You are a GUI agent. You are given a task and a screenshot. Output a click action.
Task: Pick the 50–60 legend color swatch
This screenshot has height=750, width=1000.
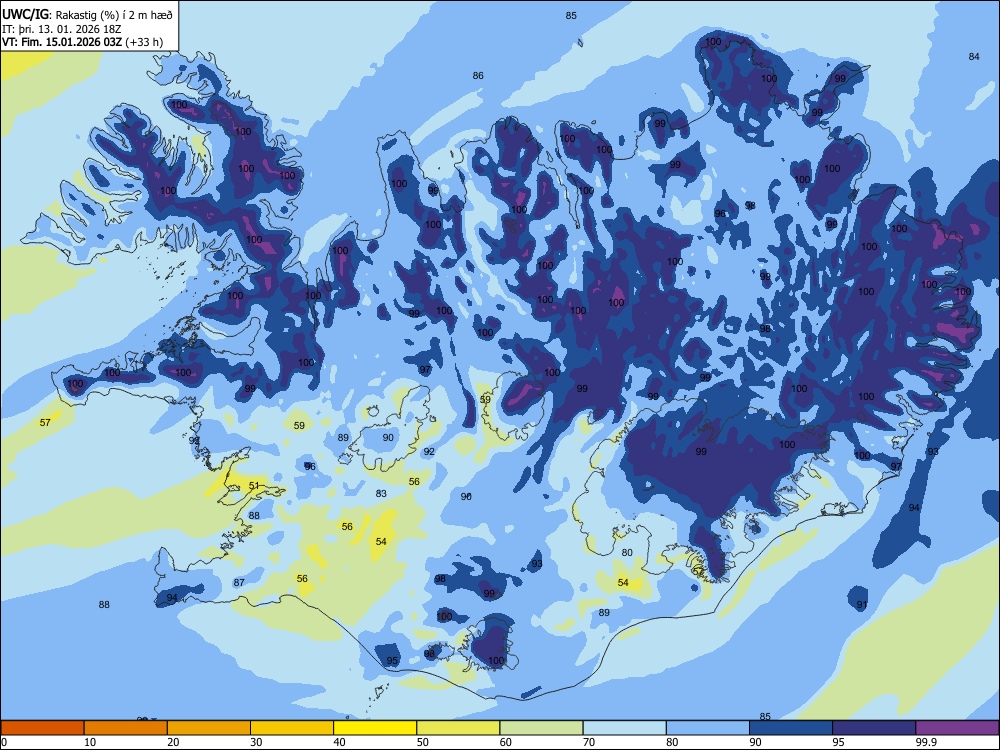[458, 728]
